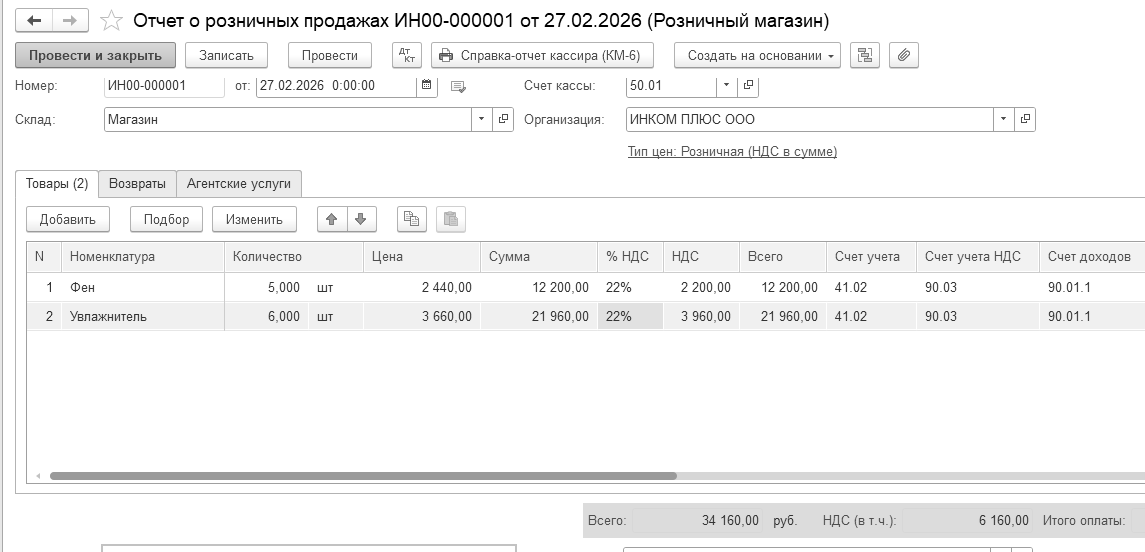Click the 22% НДС cell of Фен row
Viewport: 1145px width, 552px height.
click(x=630, y=288)
